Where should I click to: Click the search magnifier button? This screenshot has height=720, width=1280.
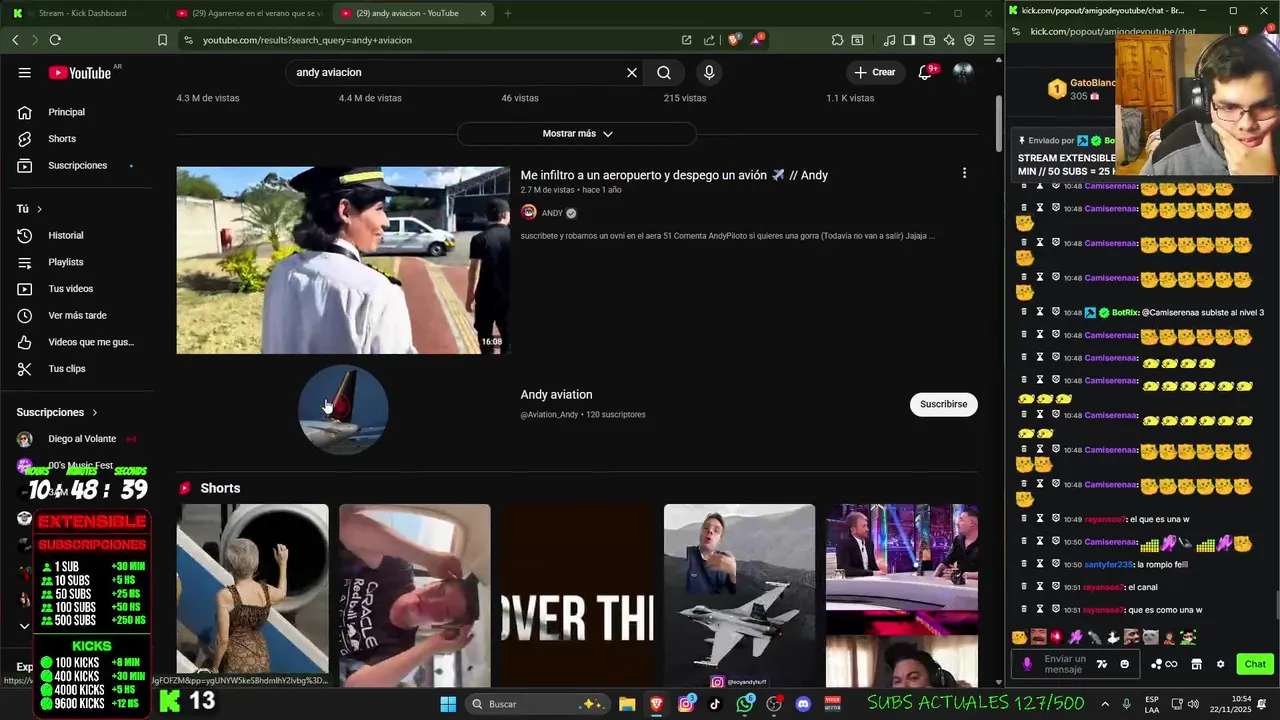pyautogui.click(x=664, y=72)
